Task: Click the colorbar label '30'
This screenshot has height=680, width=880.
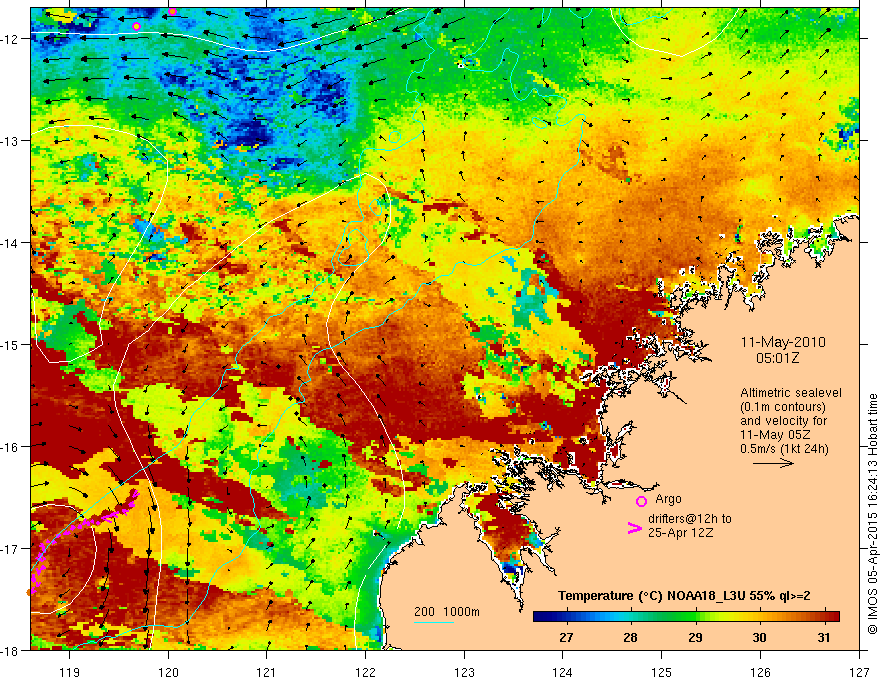Action: tap(759, 637)
